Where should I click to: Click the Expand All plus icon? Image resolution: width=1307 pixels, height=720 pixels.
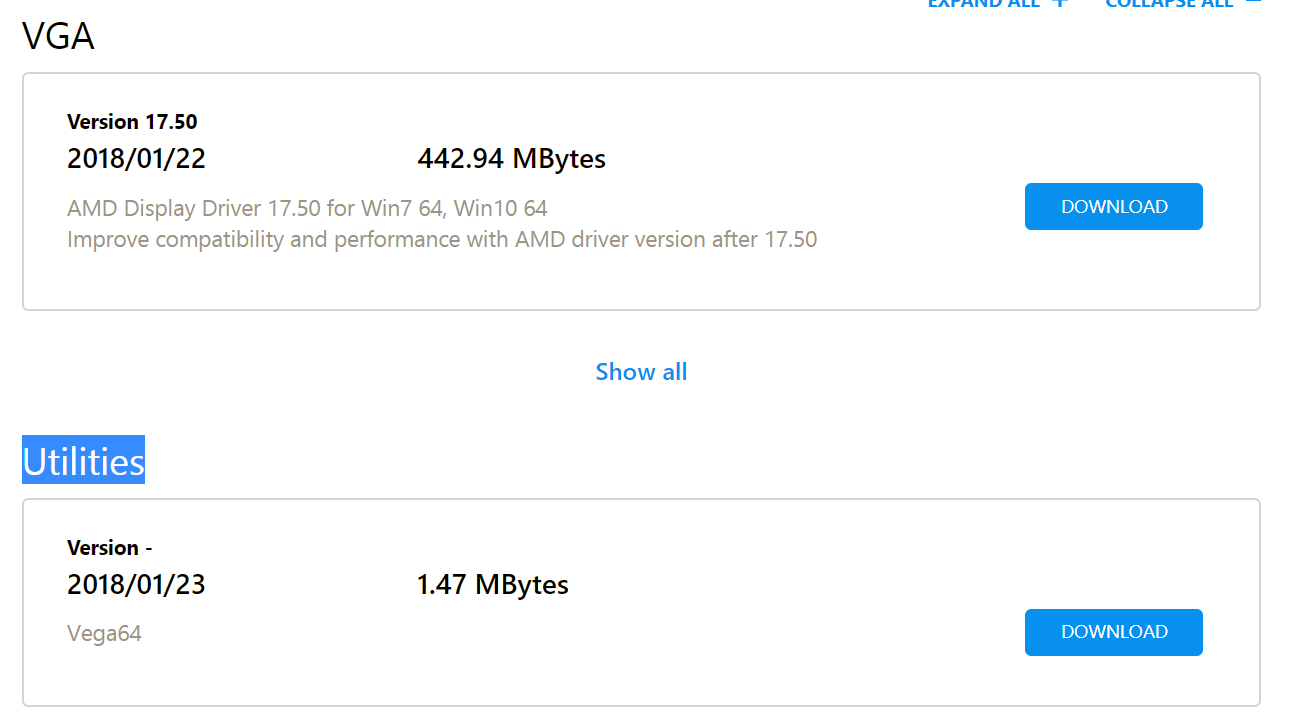(1060, 3)
